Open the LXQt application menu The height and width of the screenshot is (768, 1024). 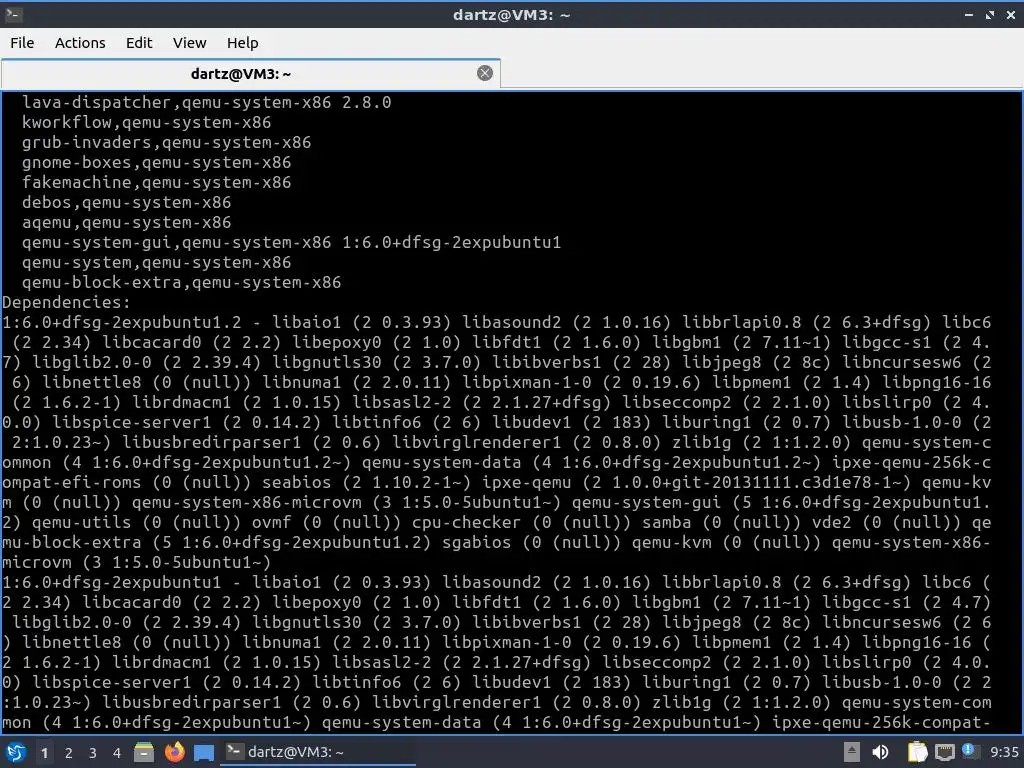[x=15, y=752]
